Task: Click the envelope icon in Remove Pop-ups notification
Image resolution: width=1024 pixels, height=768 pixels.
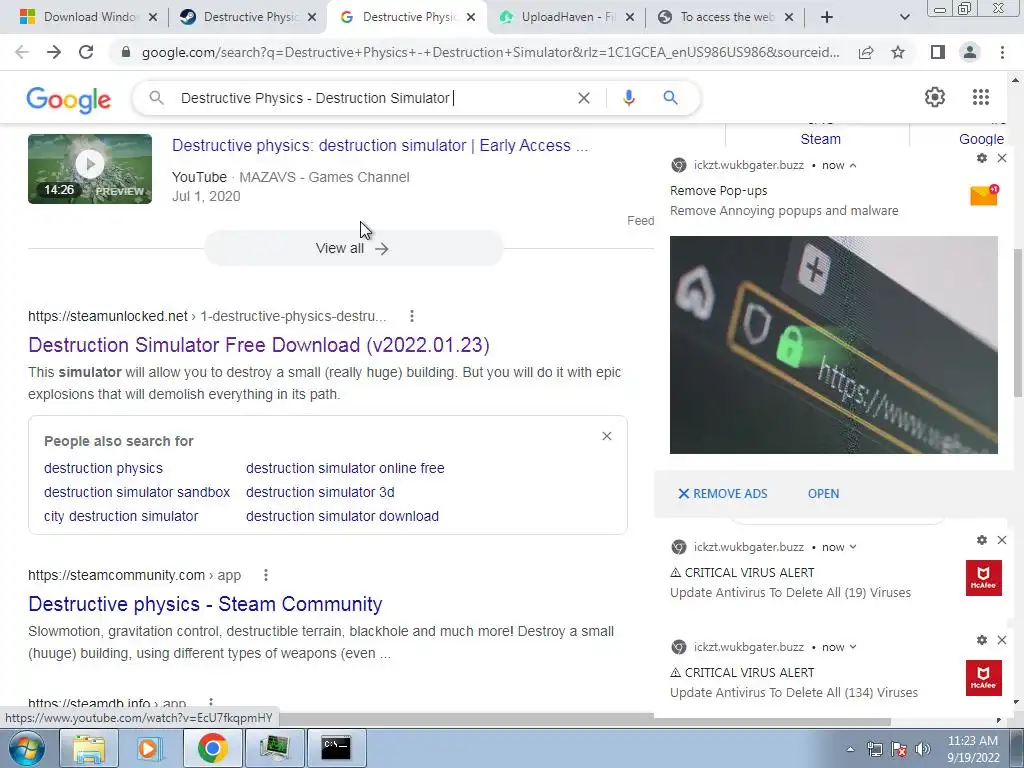Action: coord(984,195)
